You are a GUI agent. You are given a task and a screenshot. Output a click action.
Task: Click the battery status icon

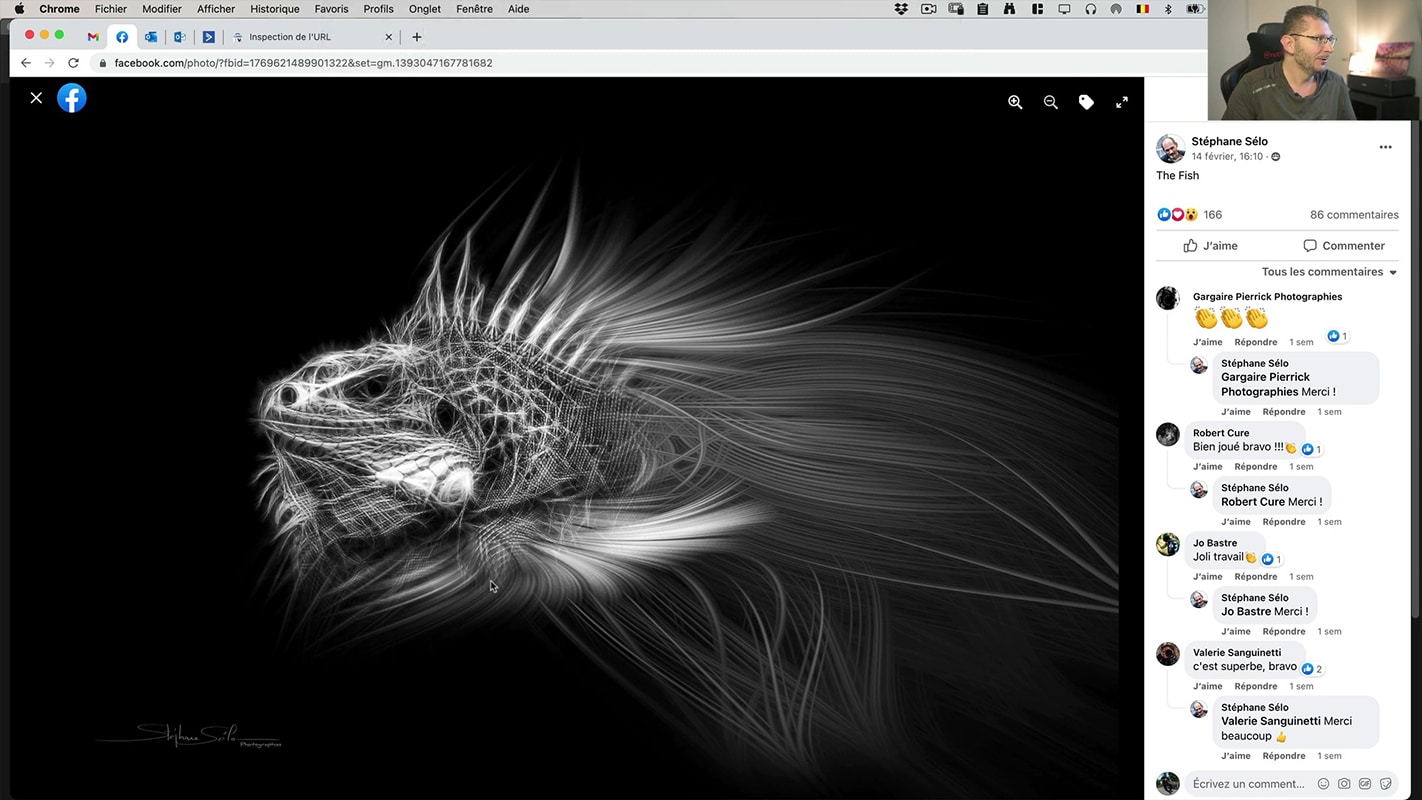(x=1195, y=9)
